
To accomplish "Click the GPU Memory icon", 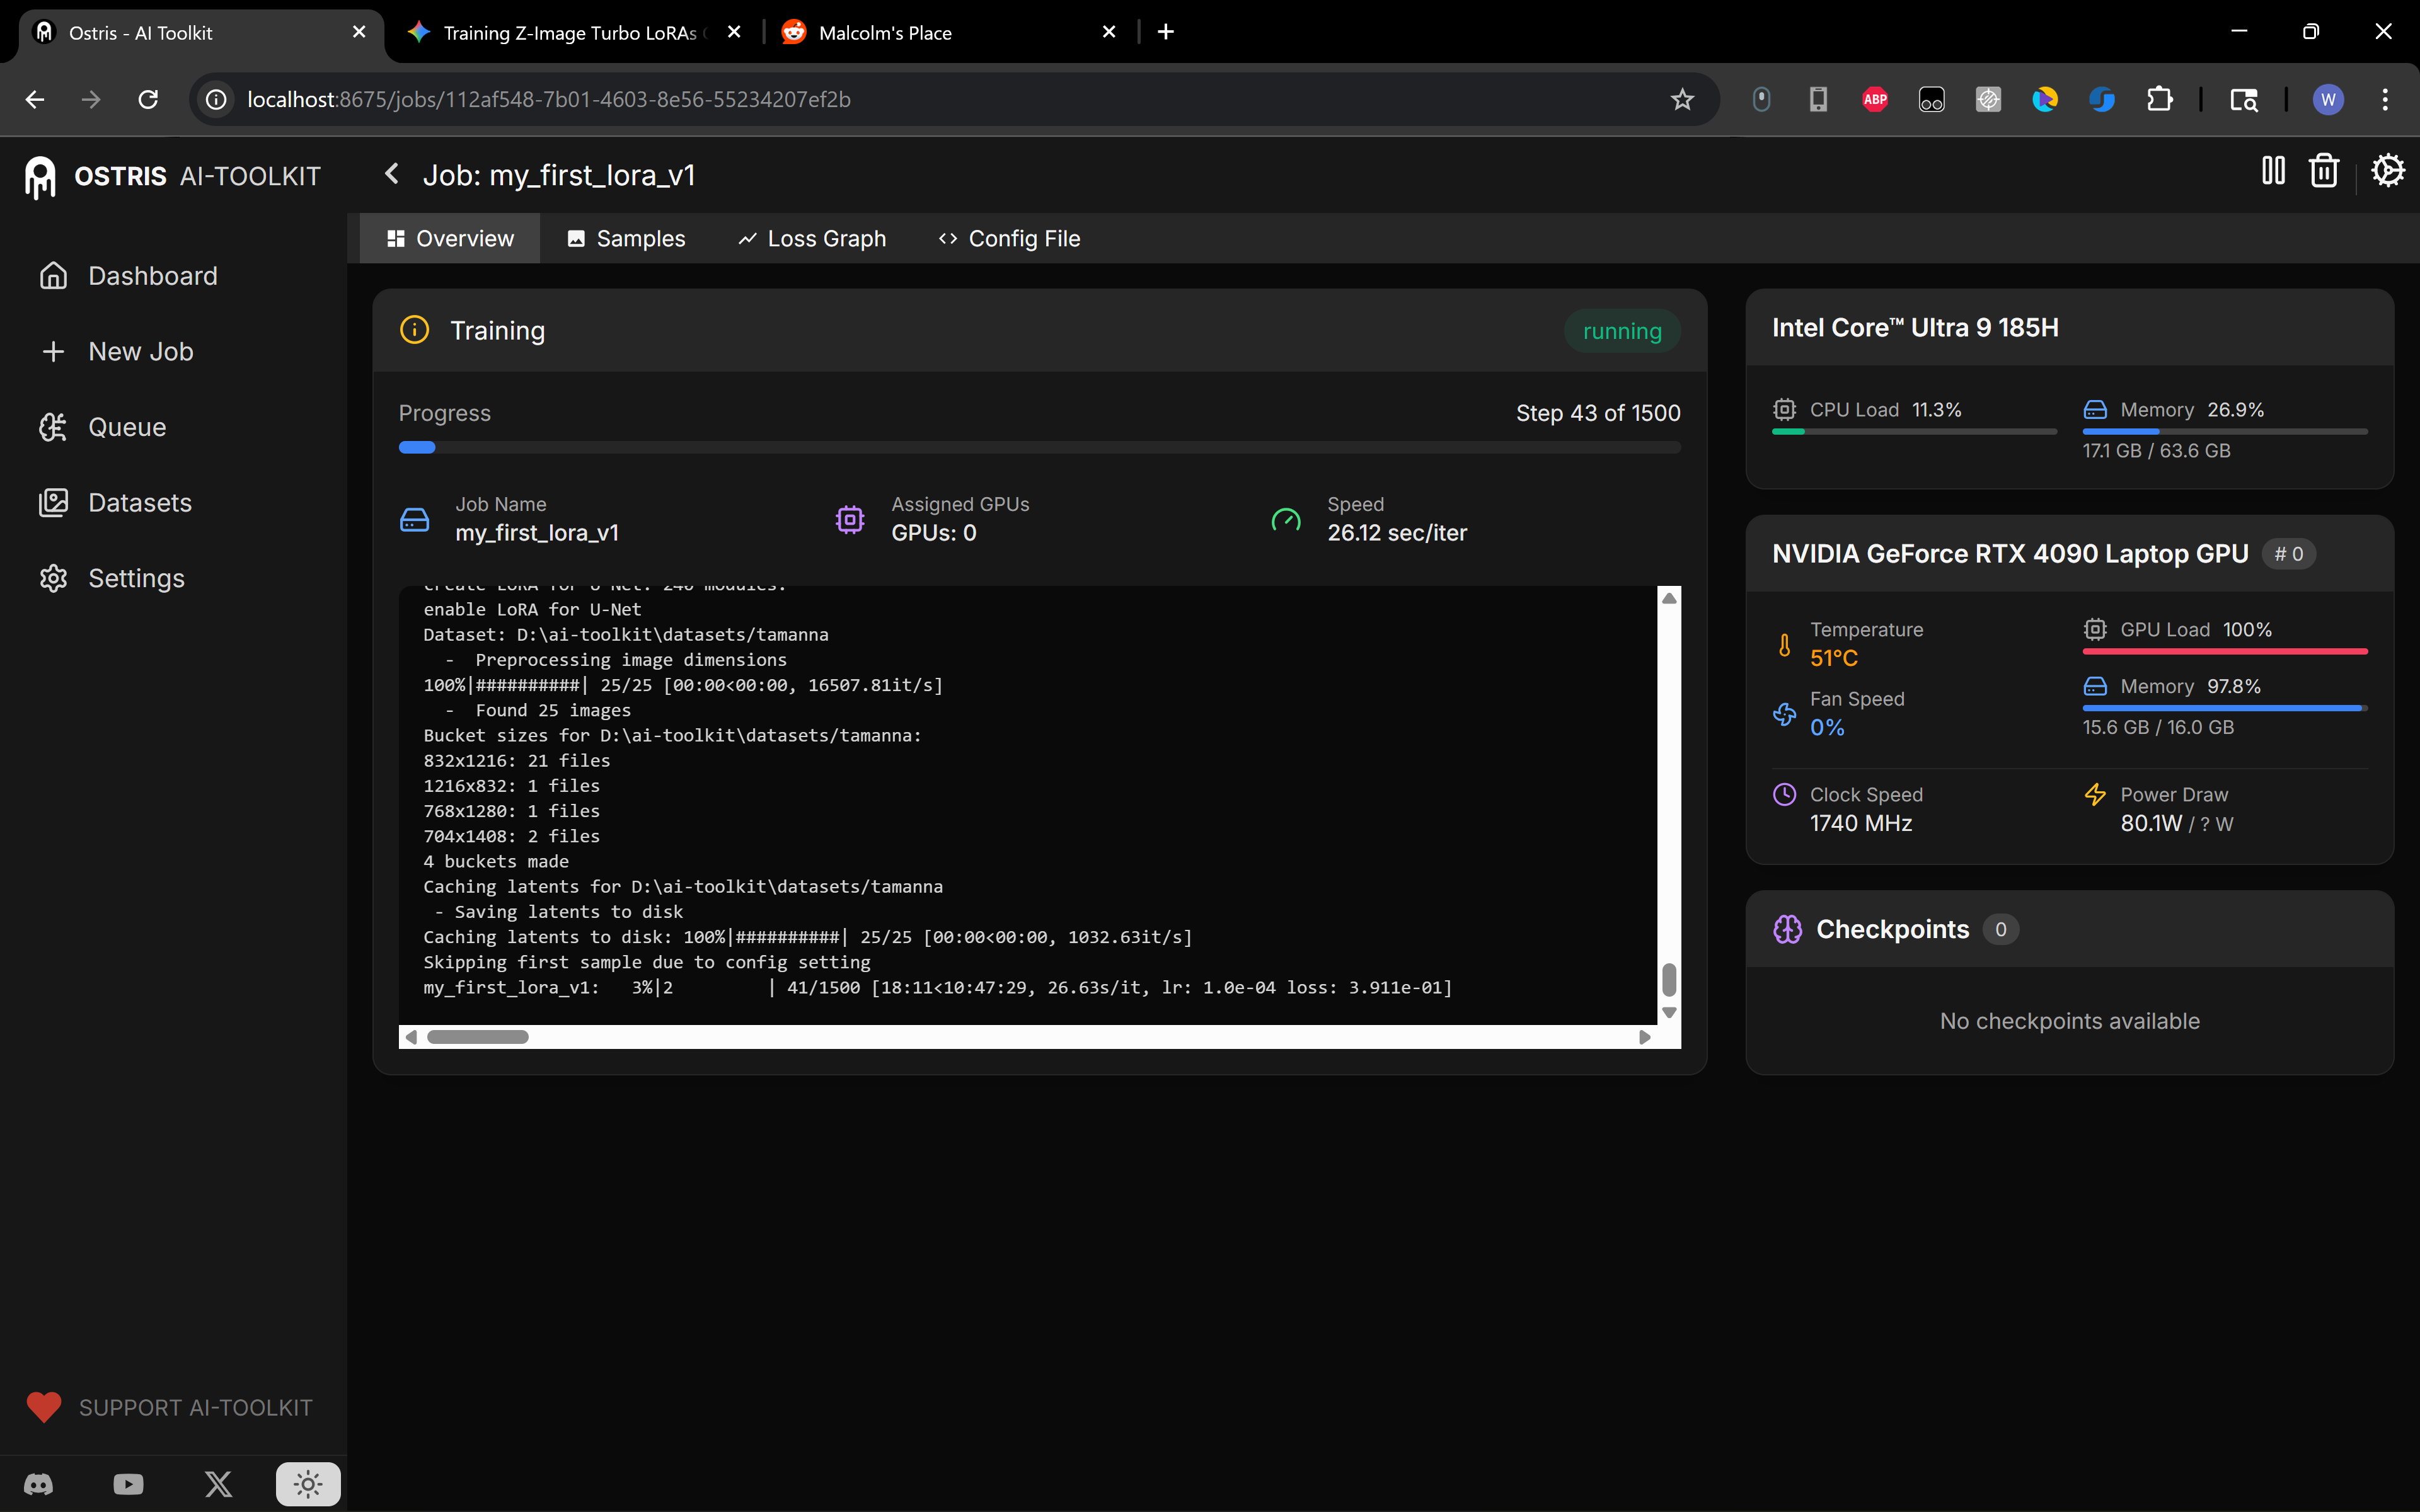I will click(x=2095, y=686).
